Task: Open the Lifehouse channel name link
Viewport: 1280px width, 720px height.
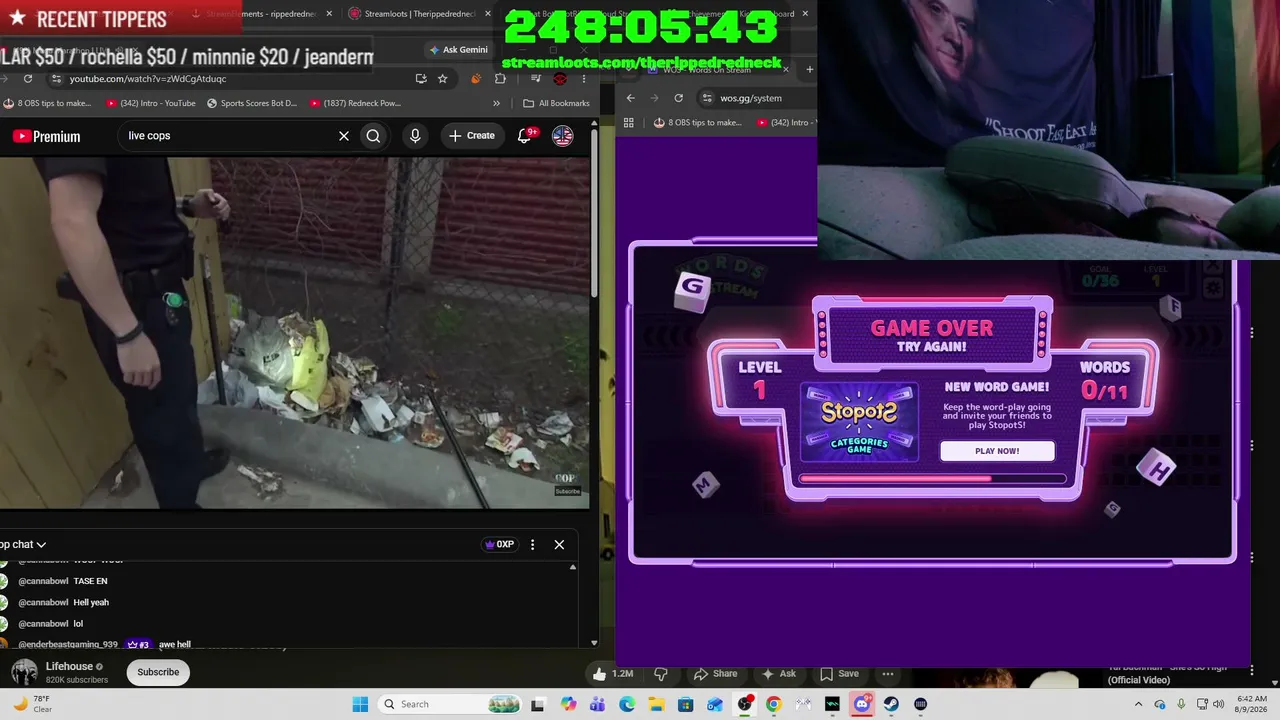Action: click(x=69, y=666)
